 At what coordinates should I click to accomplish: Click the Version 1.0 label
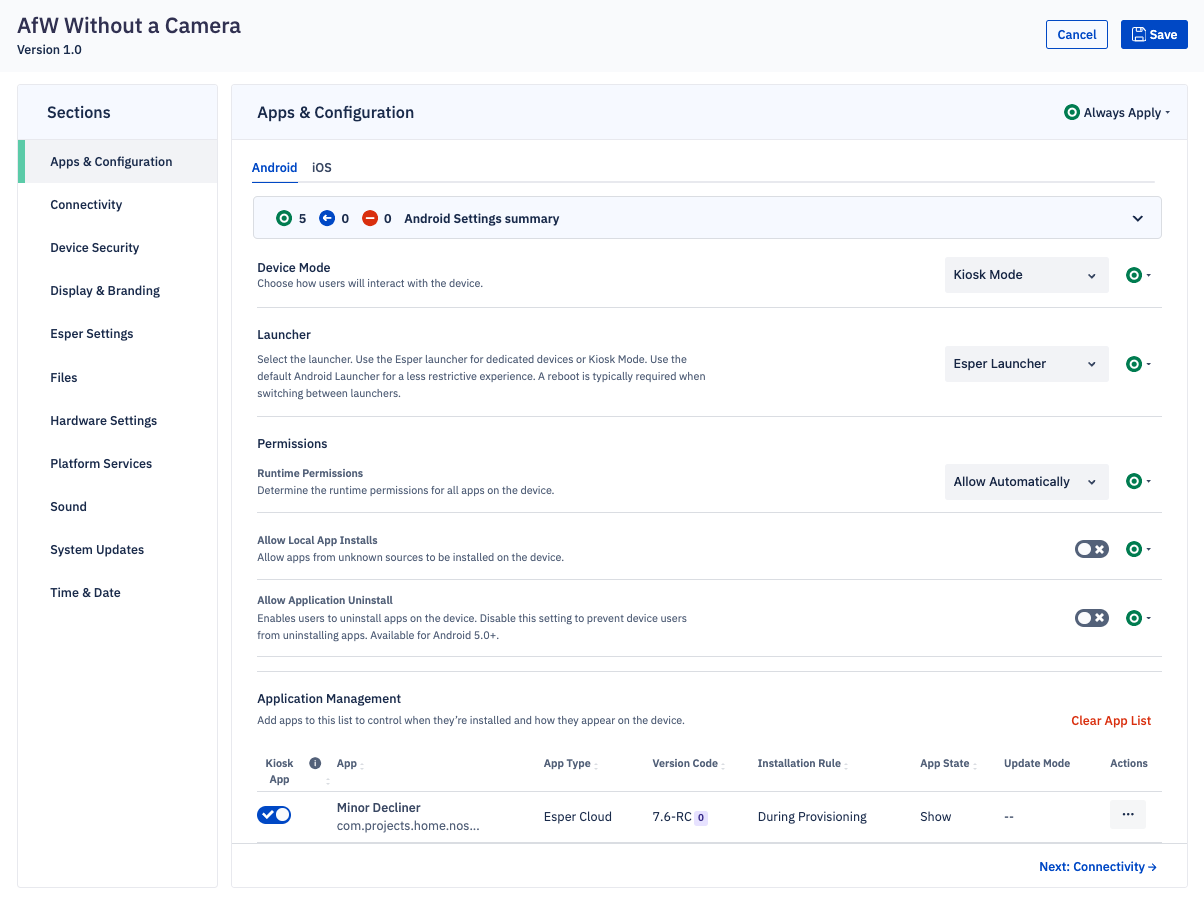[x=50, y=50]
